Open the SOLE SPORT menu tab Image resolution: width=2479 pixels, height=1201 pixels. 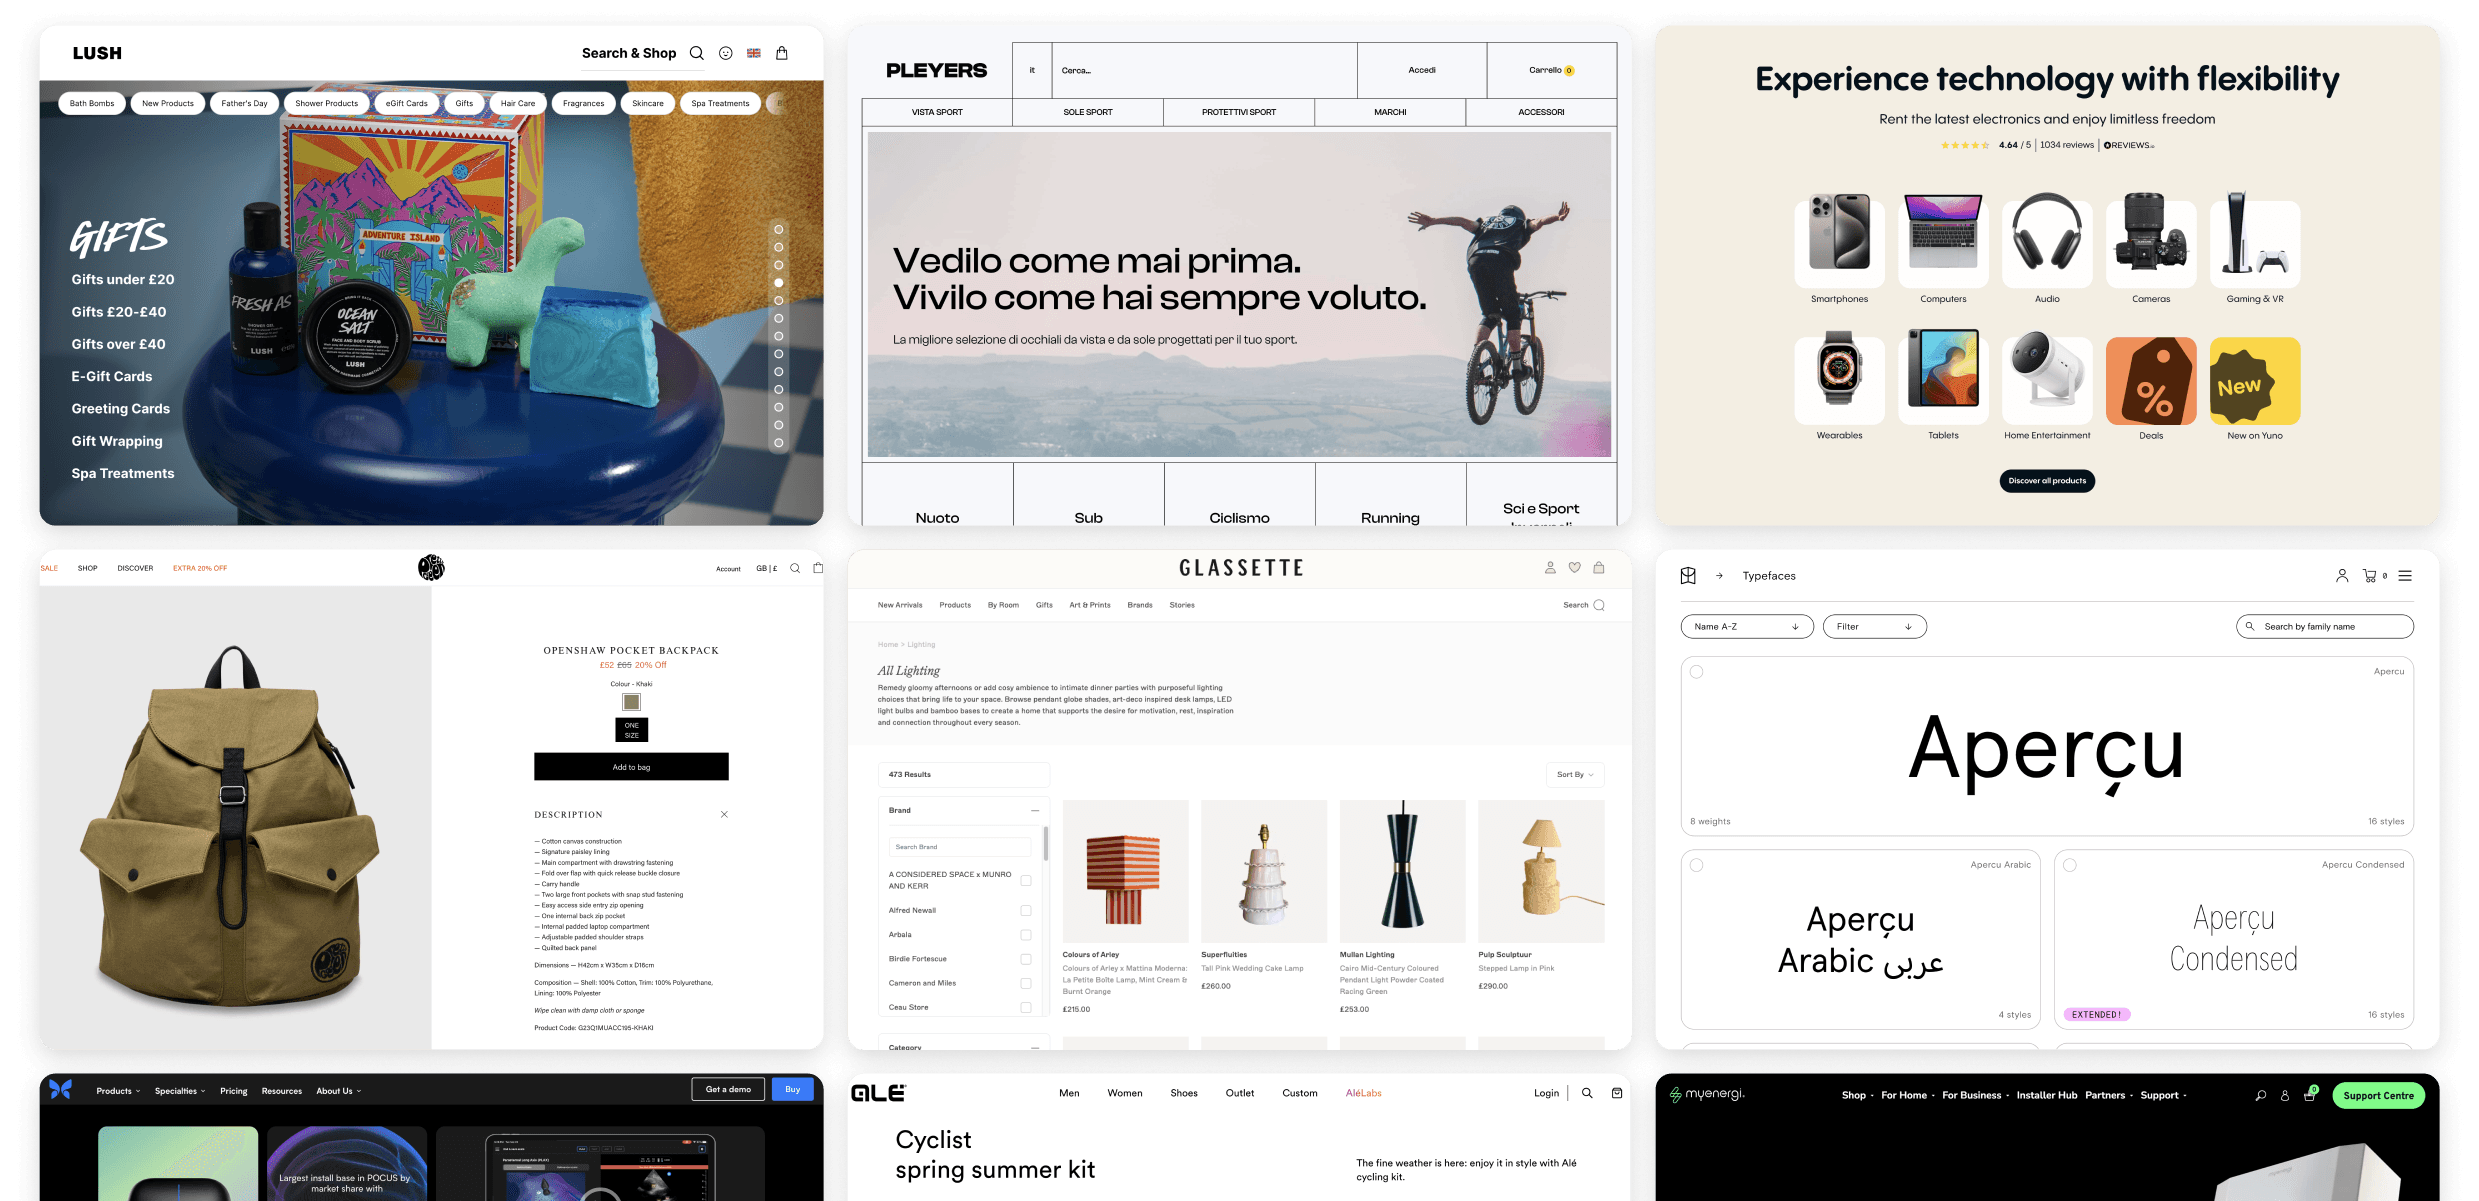[x=1088, y=112]
